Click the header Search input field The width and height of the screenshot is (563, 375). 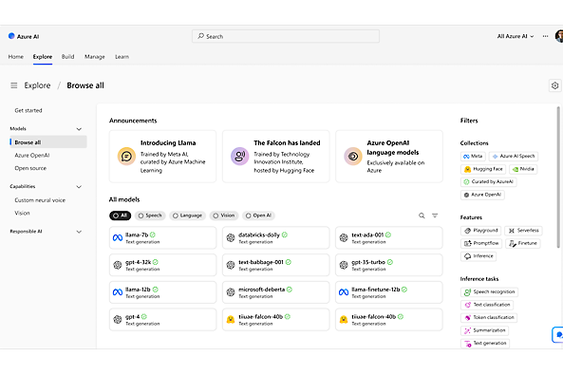[286, 36]
